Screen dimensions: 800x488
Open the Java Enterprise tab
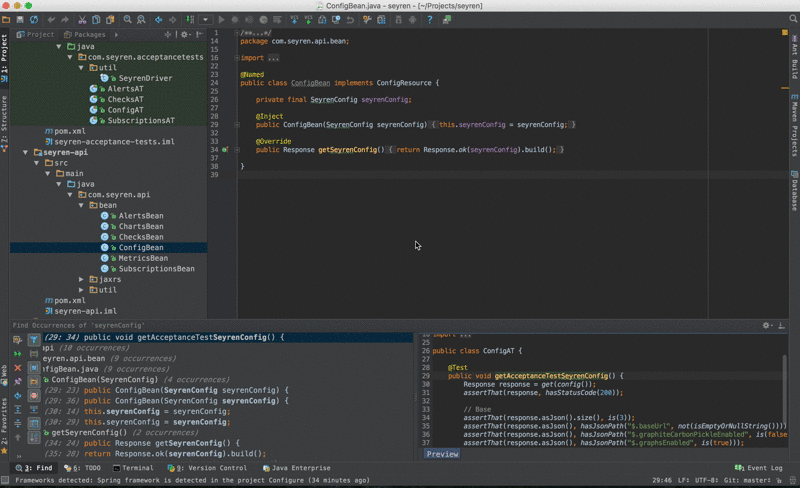296,468
